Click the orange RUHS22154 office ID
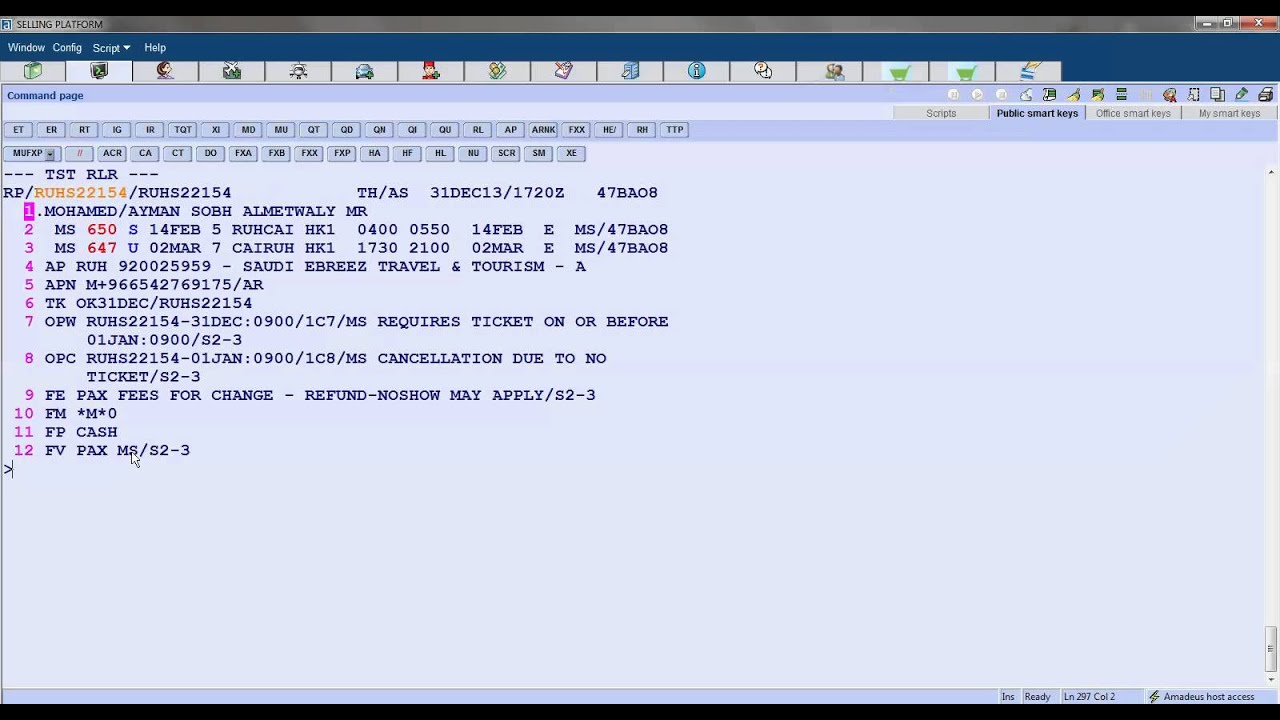This screenshot has width=1280, height=720. [x=81, y=193]
